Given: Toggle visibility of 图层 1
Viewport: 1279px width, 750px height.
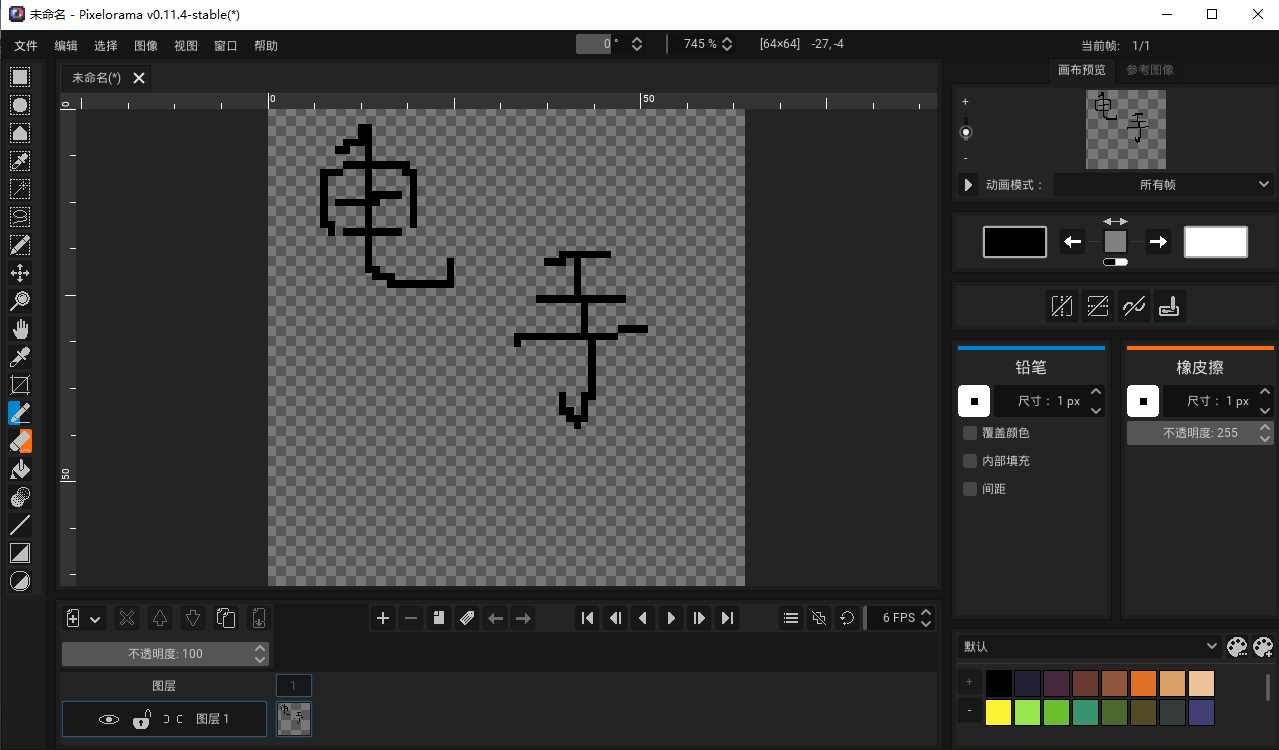Looking at the screenshot, I should (109, 719).
